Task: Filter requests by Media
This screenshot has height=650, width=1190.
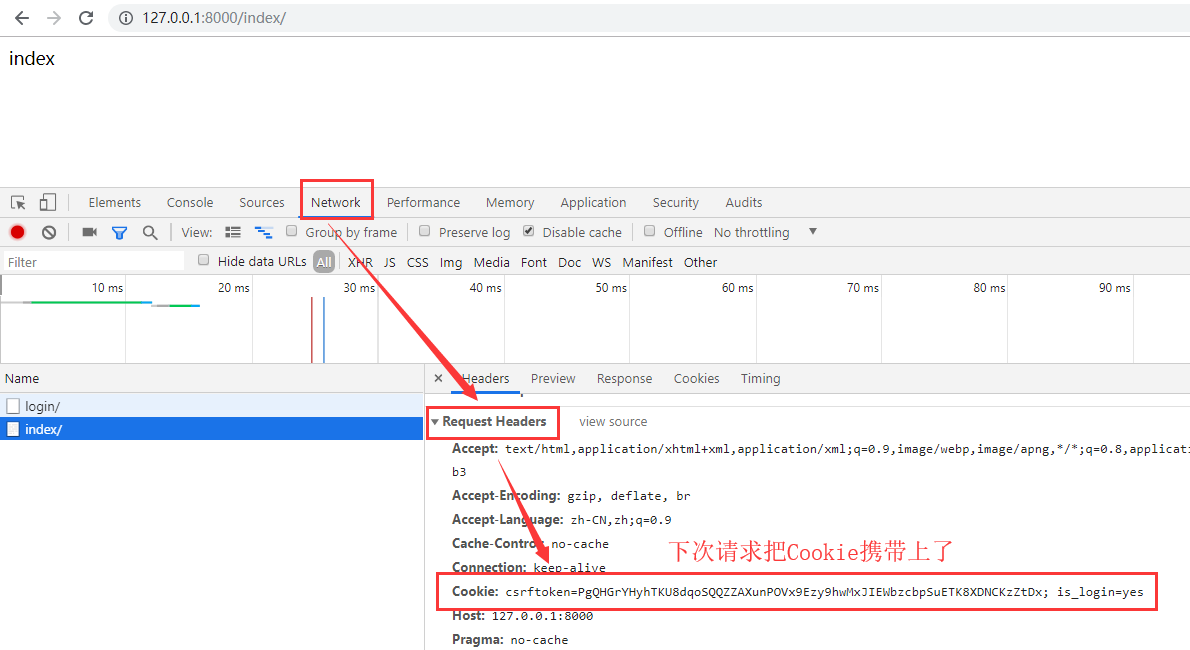Action: click(492, 263)
